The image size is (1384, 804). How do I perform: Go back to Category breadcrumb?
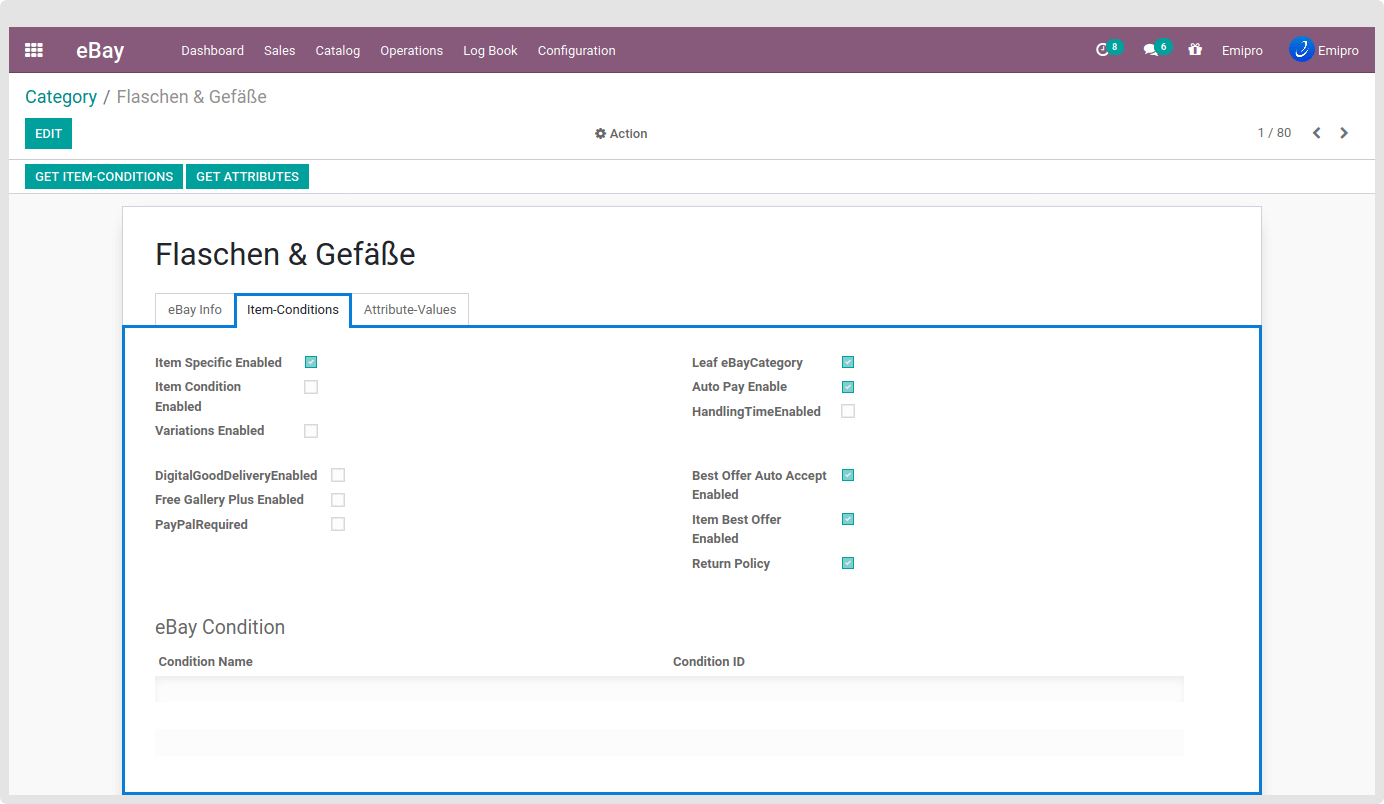[61, 97]
